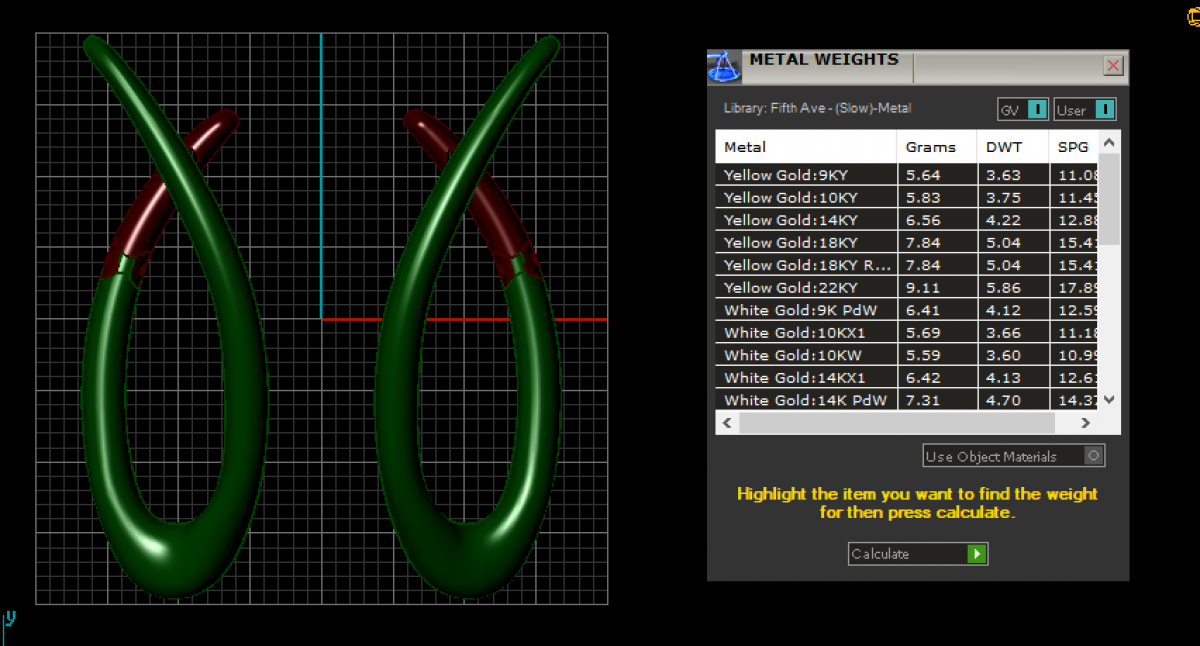Toggle the User library switch
The width and height of the screenshot is (1200, 646).
[x=1103, y=110]
